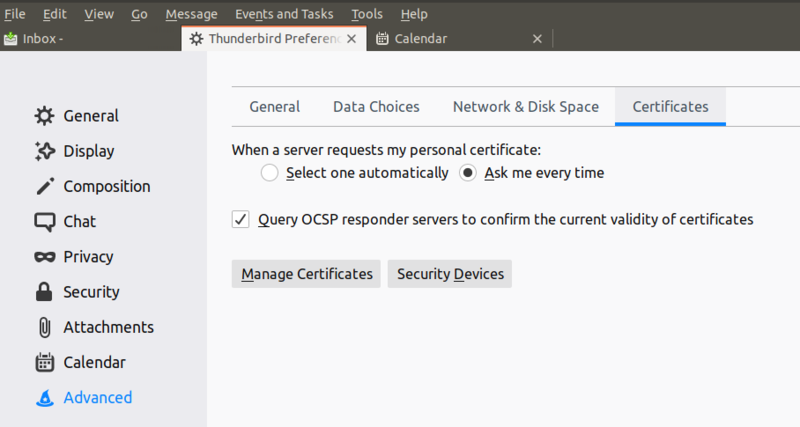This screenshot has height=427, width=800.
Task: Open the Privacy mask icon
Action: pyautogui.click(x=44, y=257)
